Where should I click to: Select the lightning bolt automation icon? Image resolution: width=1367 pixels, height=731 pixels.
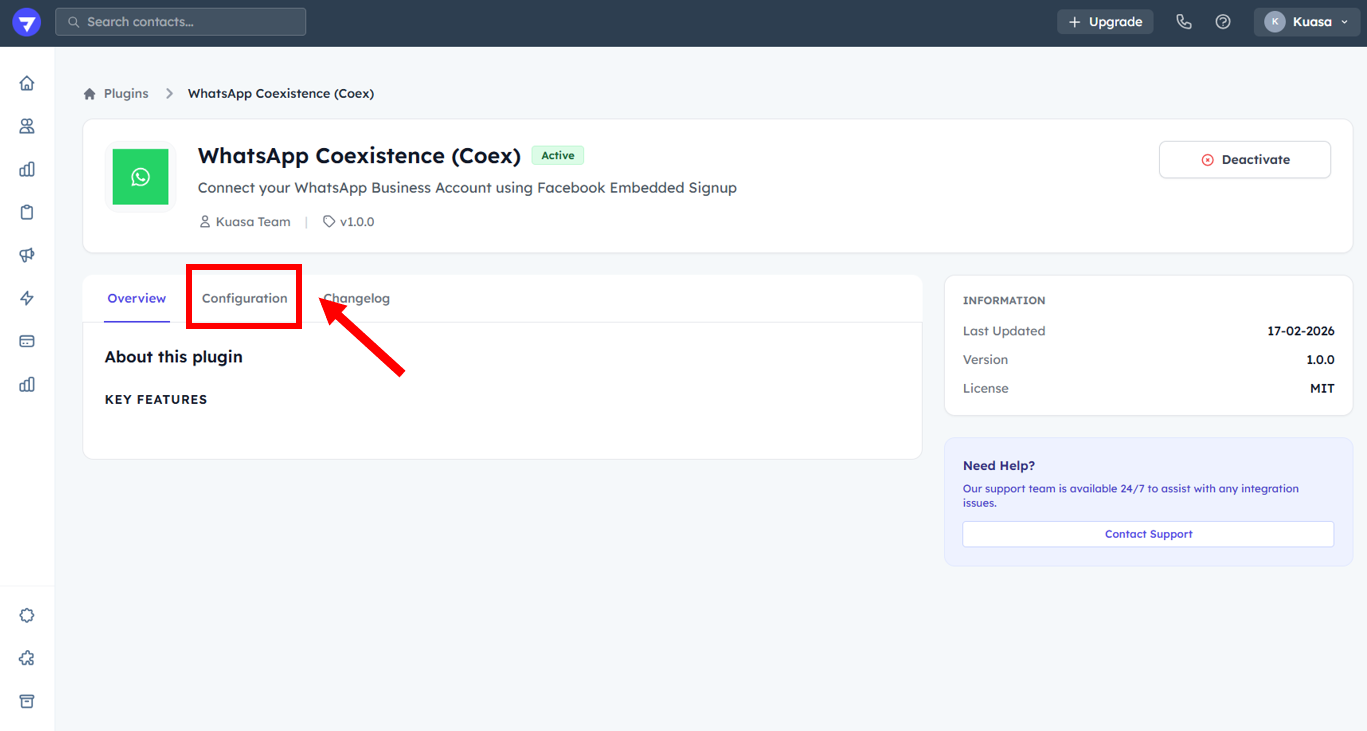[27, 298]
